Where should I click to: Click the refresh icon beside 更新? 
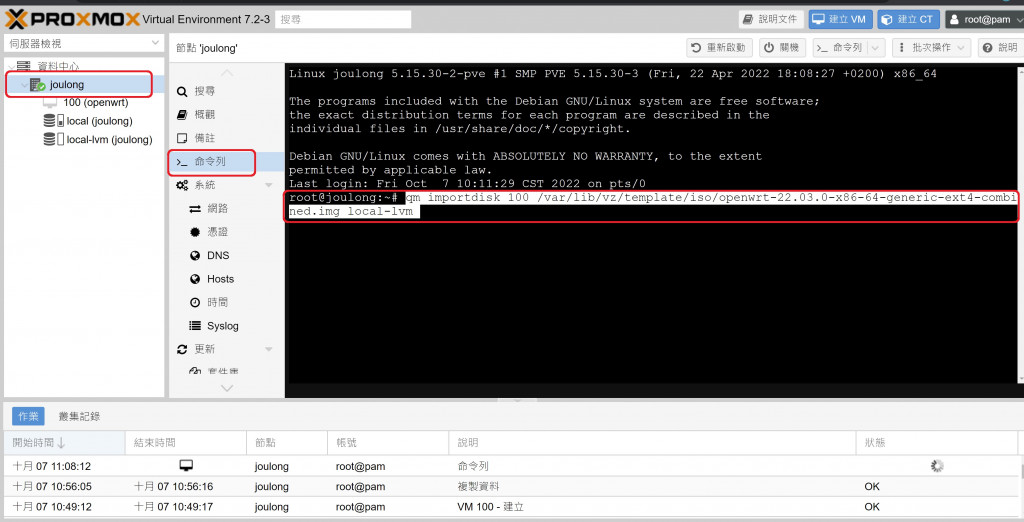point(182,350)
